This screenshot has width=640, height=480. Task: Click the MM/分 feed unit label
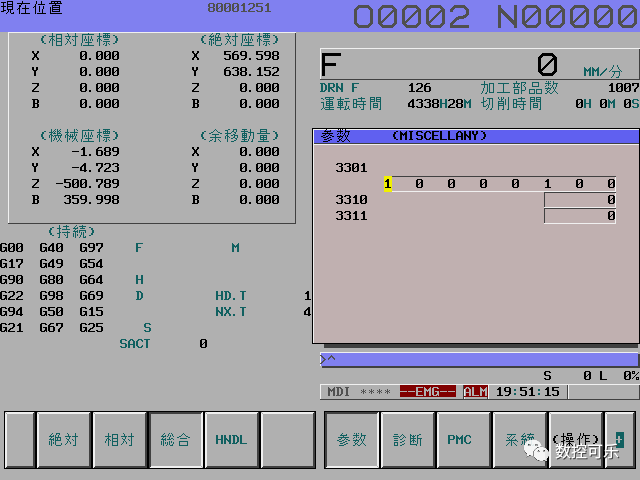point(602,72)
